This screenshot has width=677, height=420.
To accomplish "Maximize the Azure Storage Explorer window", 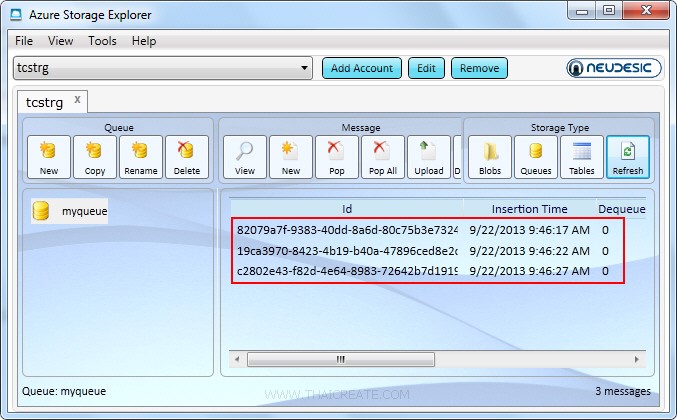I will tap(609, 11).
